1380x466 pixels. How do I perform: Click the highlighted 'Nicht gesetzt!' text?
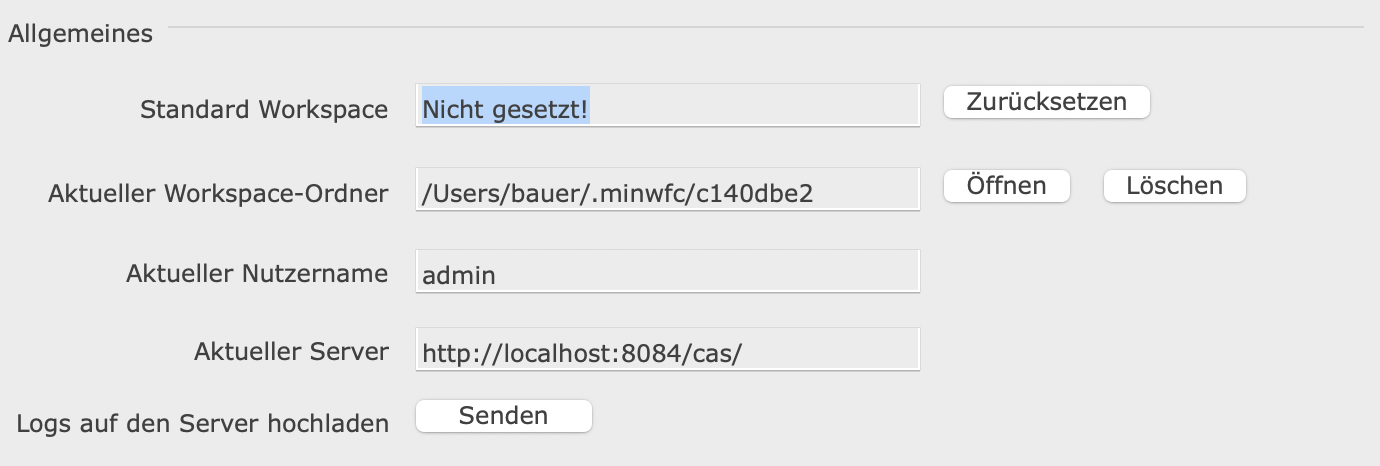coord(505,108)
